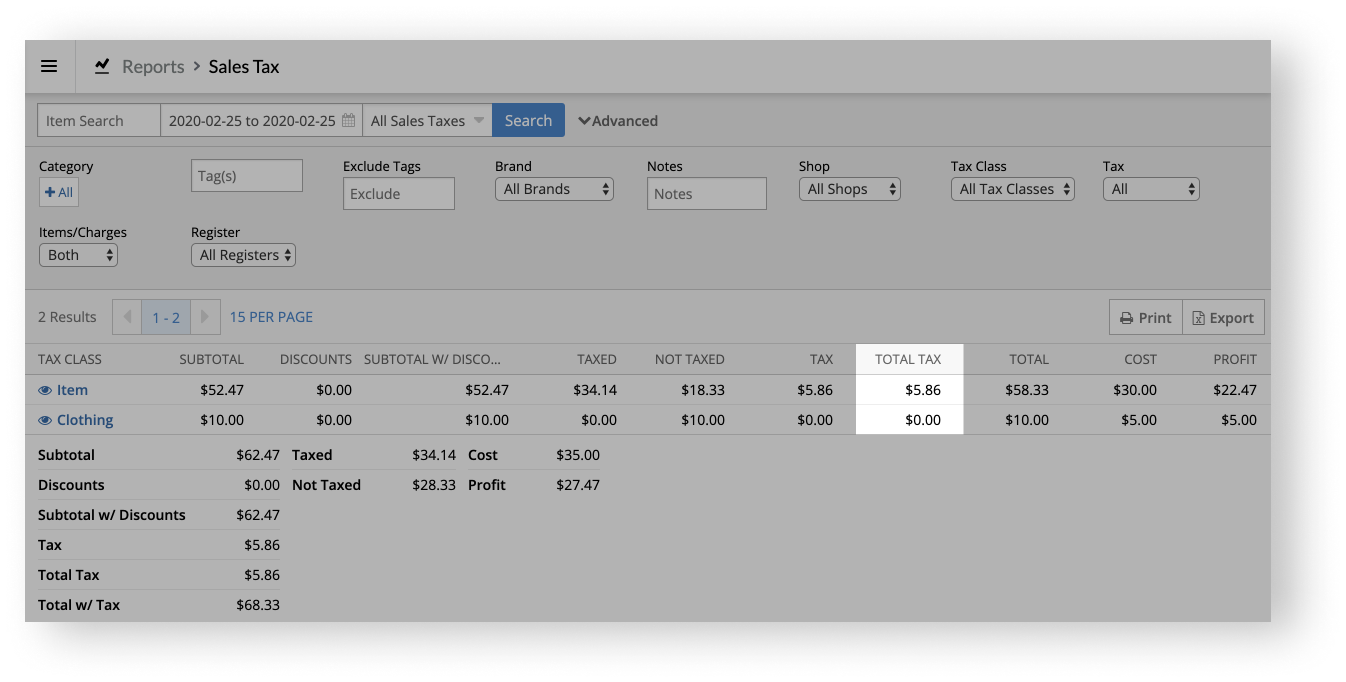
Task: Run the Search button
Action: click(528, 121)
